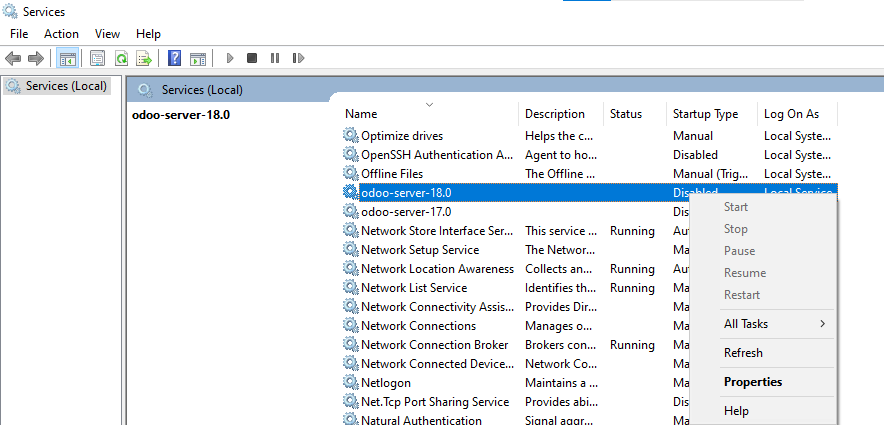The height and width of the screenshot is (425, 884).
Task: Select Network Location Awareness service
Action: (x=437, y=269)
